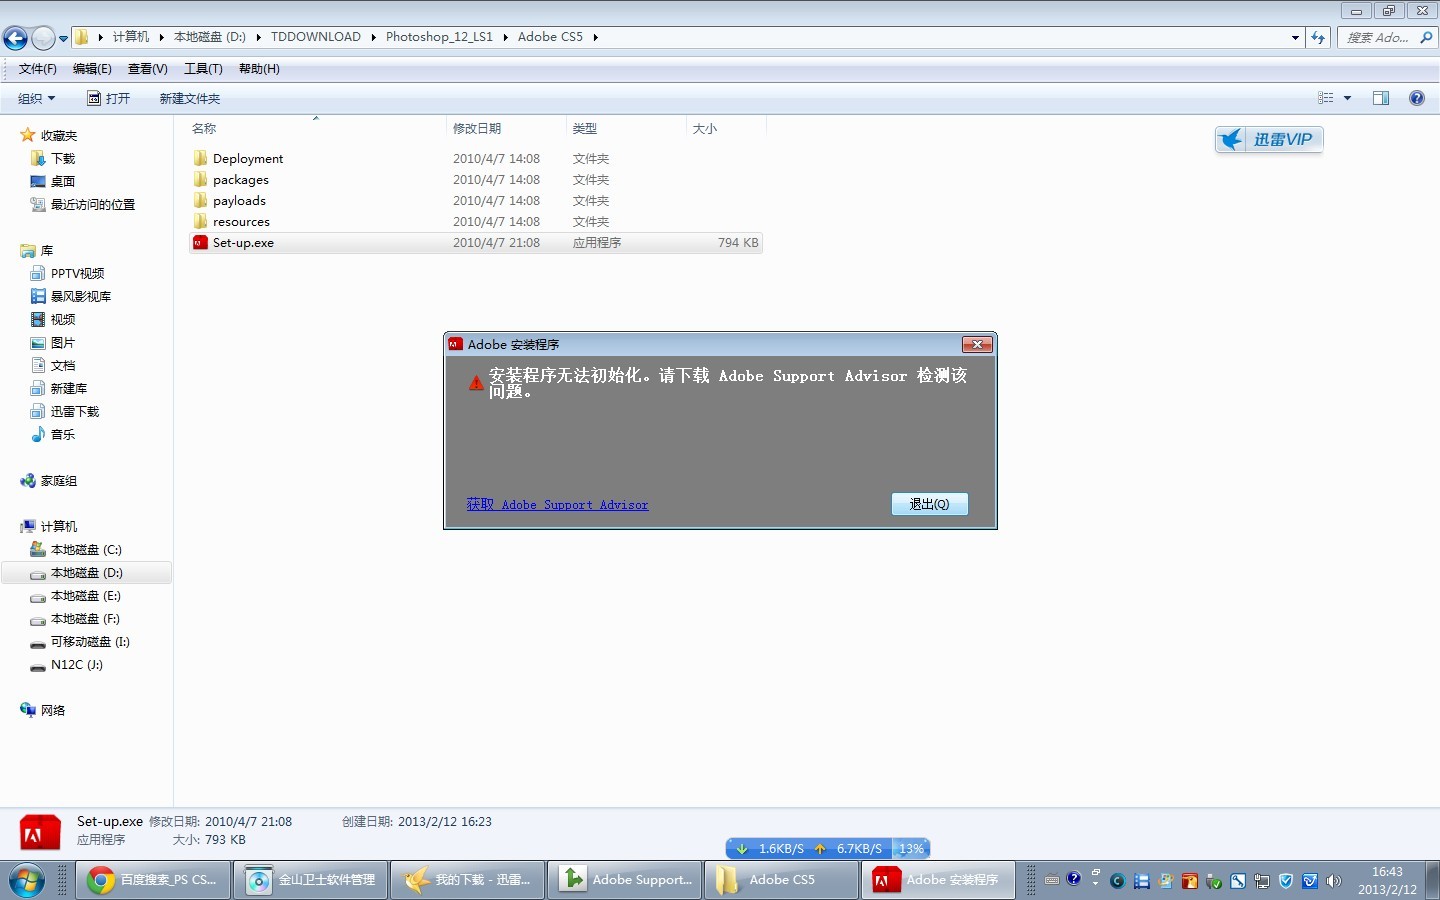The image size is (1440, 900).
Task: Click volume speaker tray icon
Action: point(1334,881)
